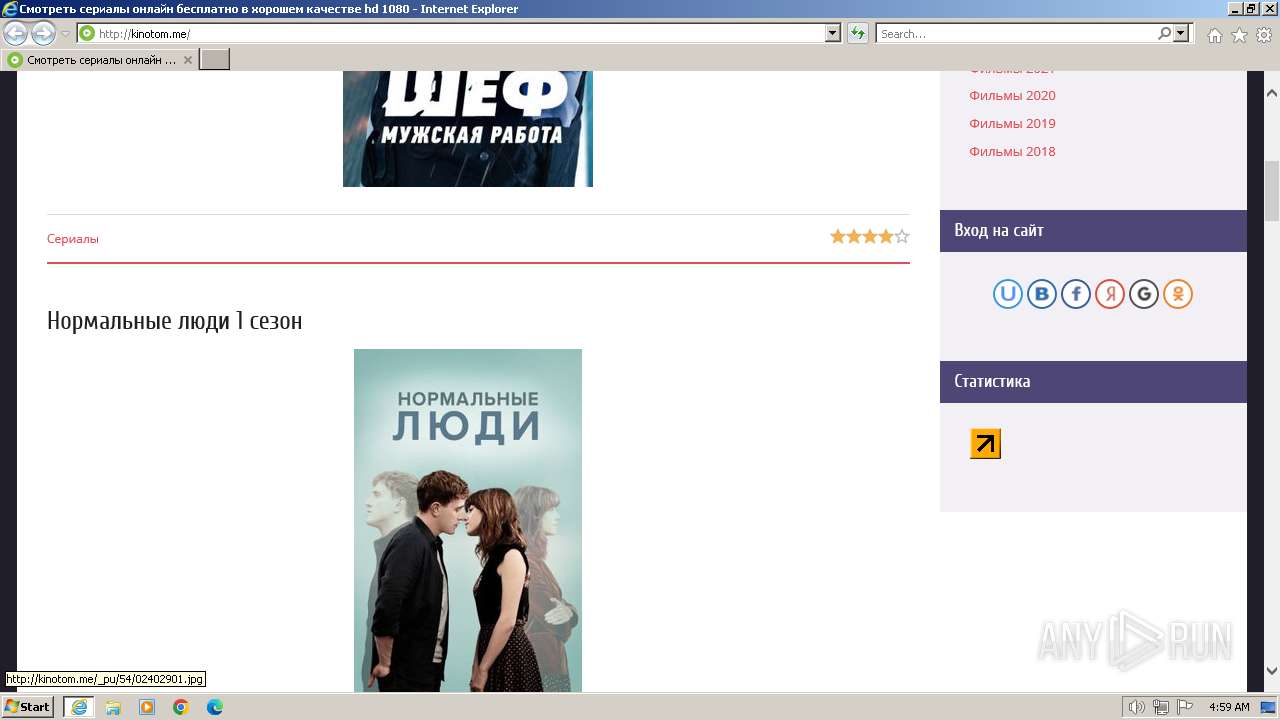1280x720 pixels.
Task: Select the 'Смотреть сериалы онлайн' tab
Action: click(x=99, y=60)
